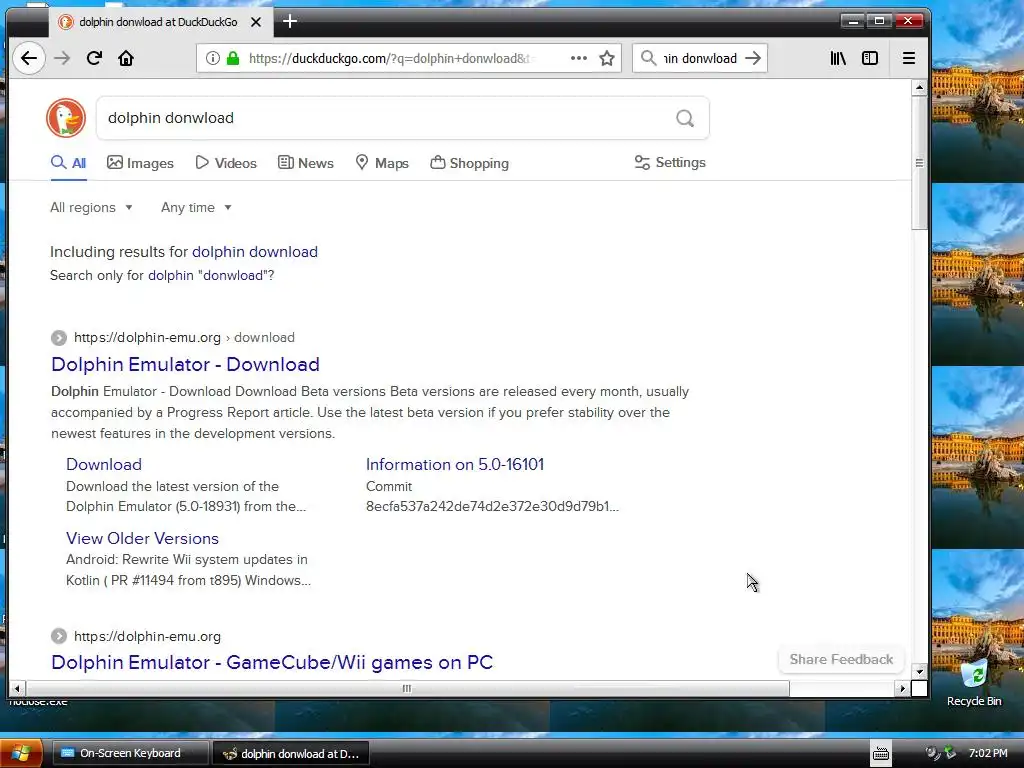Open the Recycle Bin on desktop
Screen dimensions: 1024x768
click(974, 682)
